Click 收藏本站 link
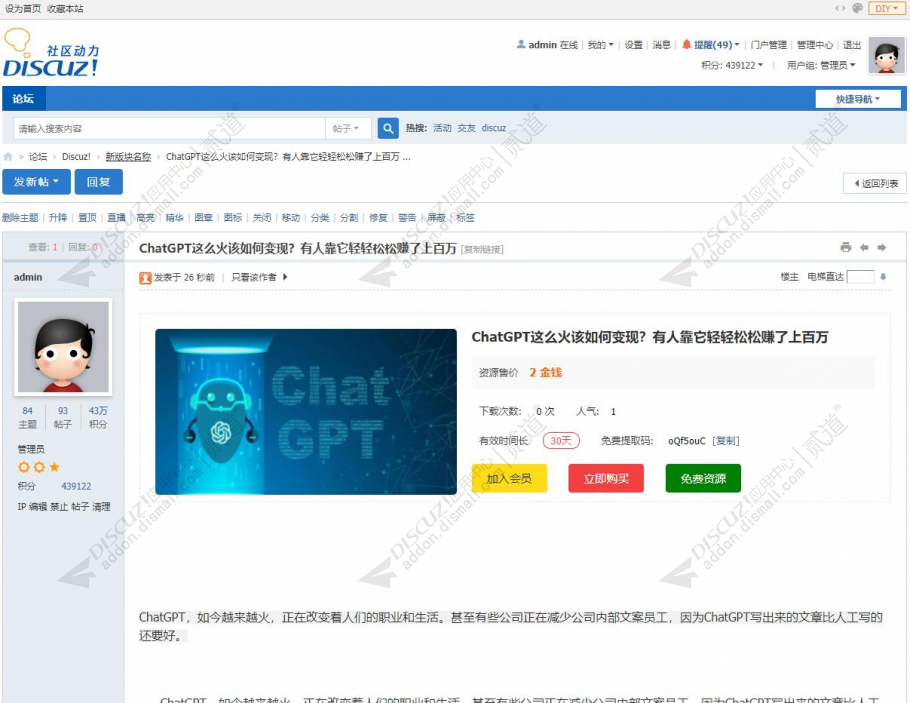 point(65,9)
